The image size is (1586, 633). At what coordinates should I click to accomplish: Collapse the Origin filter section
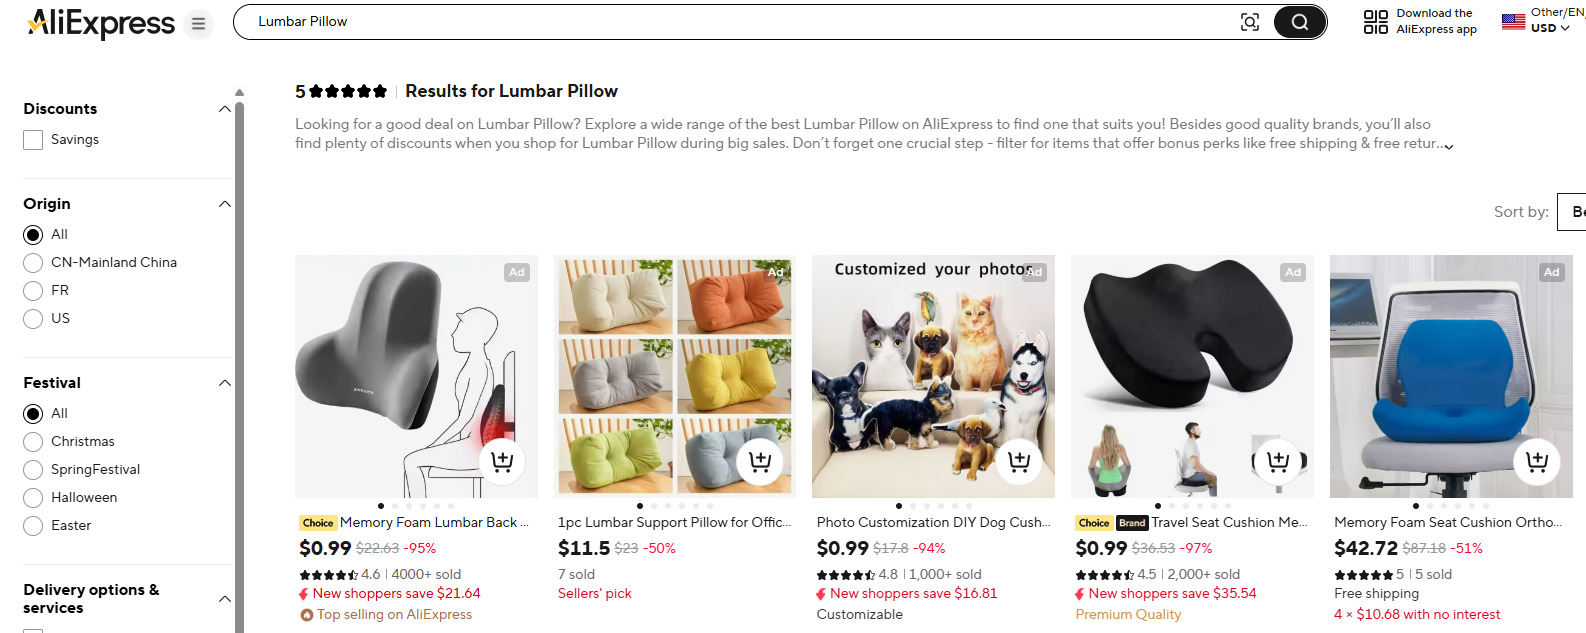224,203
